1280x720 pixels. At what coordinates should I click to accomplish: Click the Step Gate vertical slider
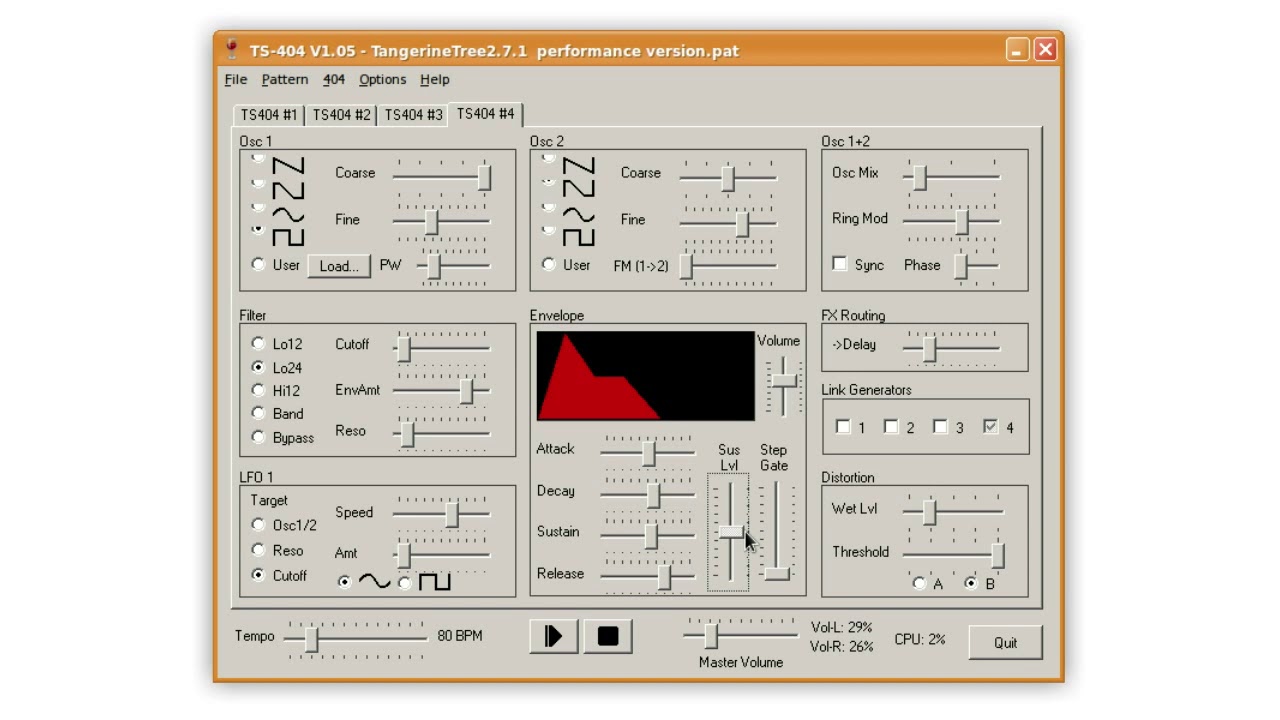tap(776, 532)
